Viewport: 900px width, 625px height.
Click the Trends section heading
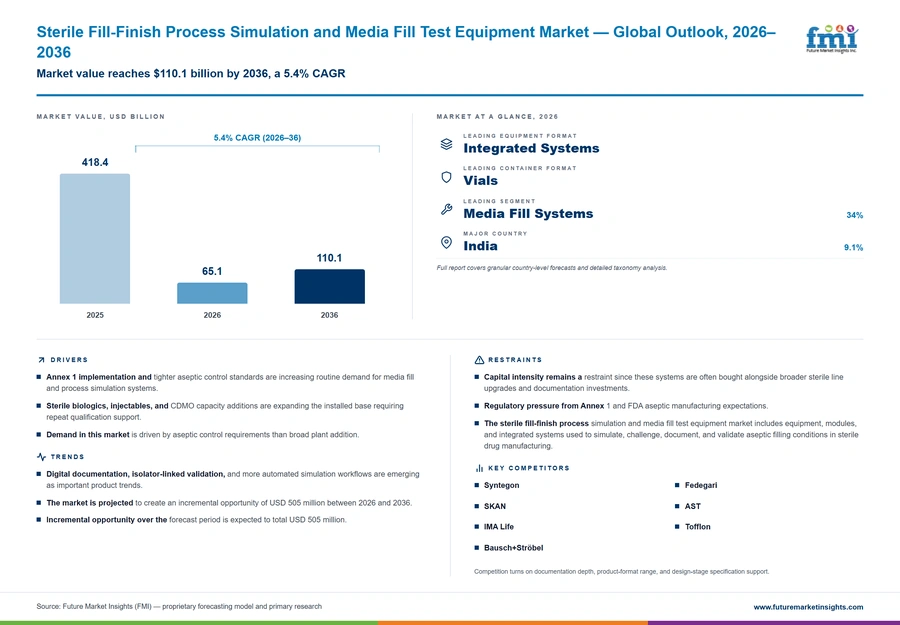67,457
